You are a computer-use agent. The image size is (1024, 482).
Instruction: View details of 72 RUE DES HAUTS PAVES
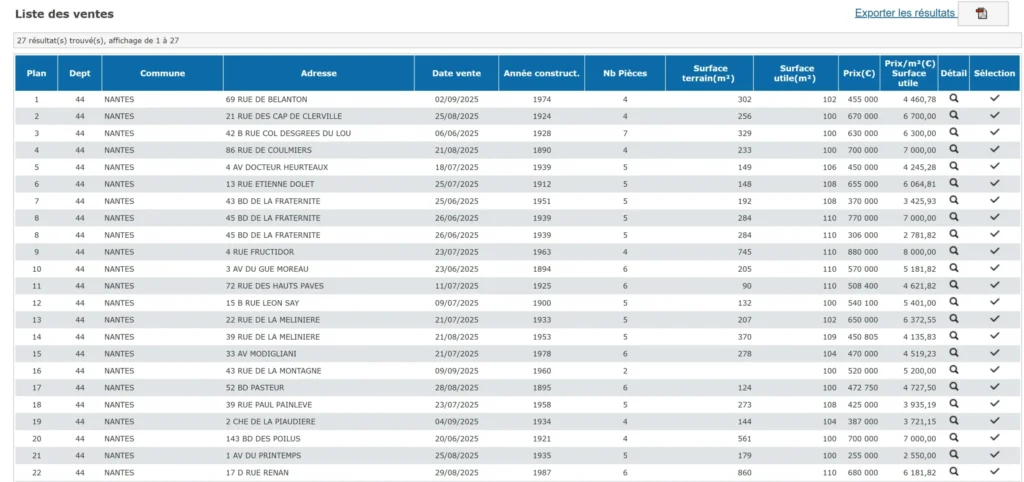click(x=954, y=285)
